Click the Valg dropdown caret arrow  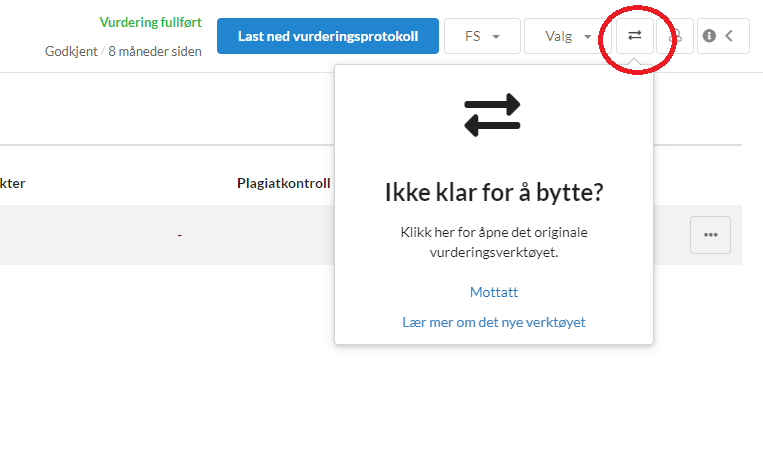(587, 37)
